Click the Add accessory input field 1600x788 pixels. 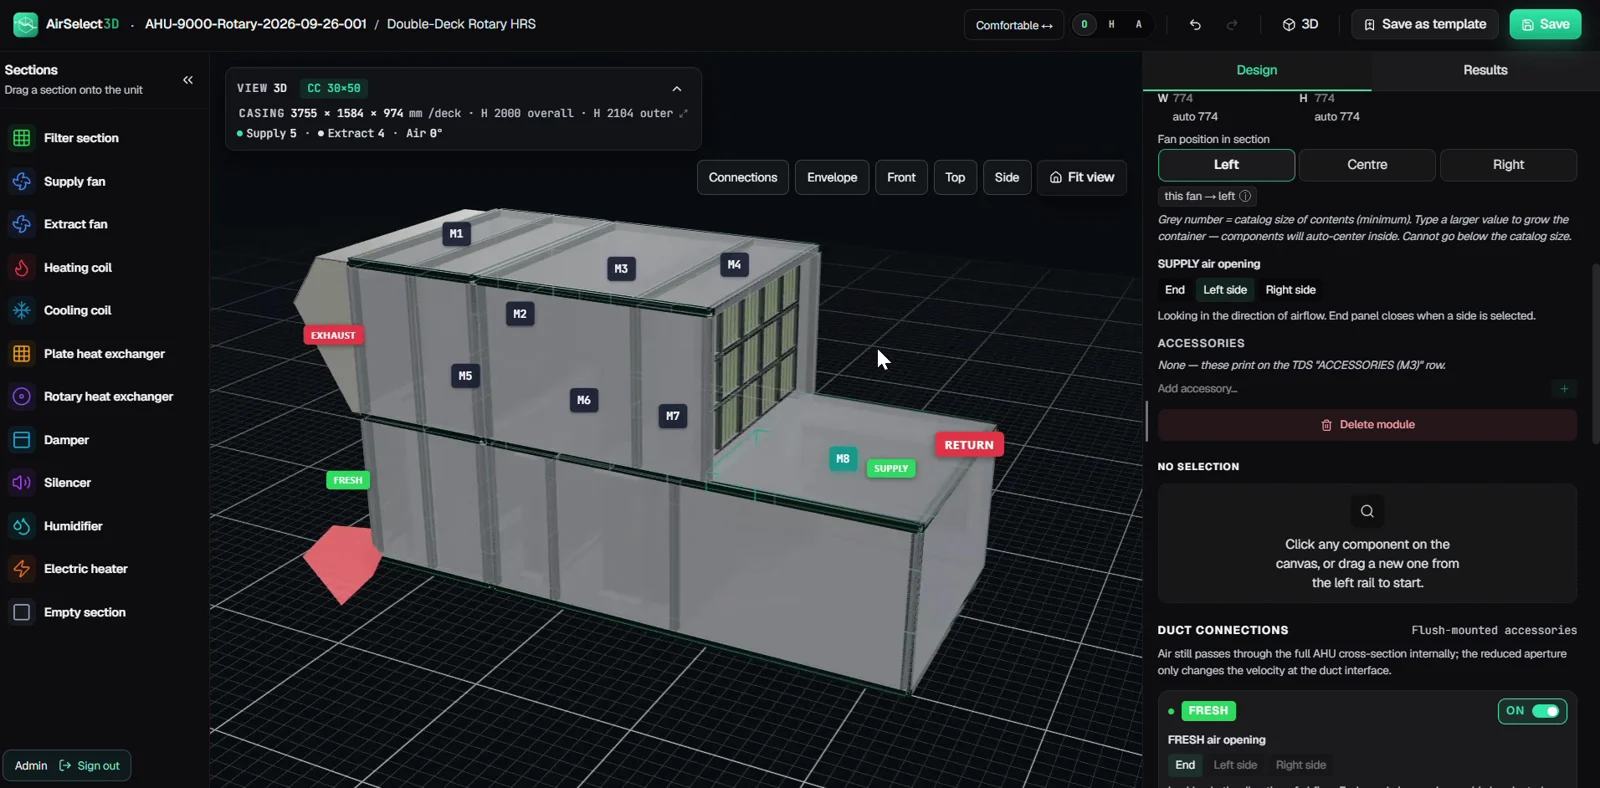point(1353,389)
